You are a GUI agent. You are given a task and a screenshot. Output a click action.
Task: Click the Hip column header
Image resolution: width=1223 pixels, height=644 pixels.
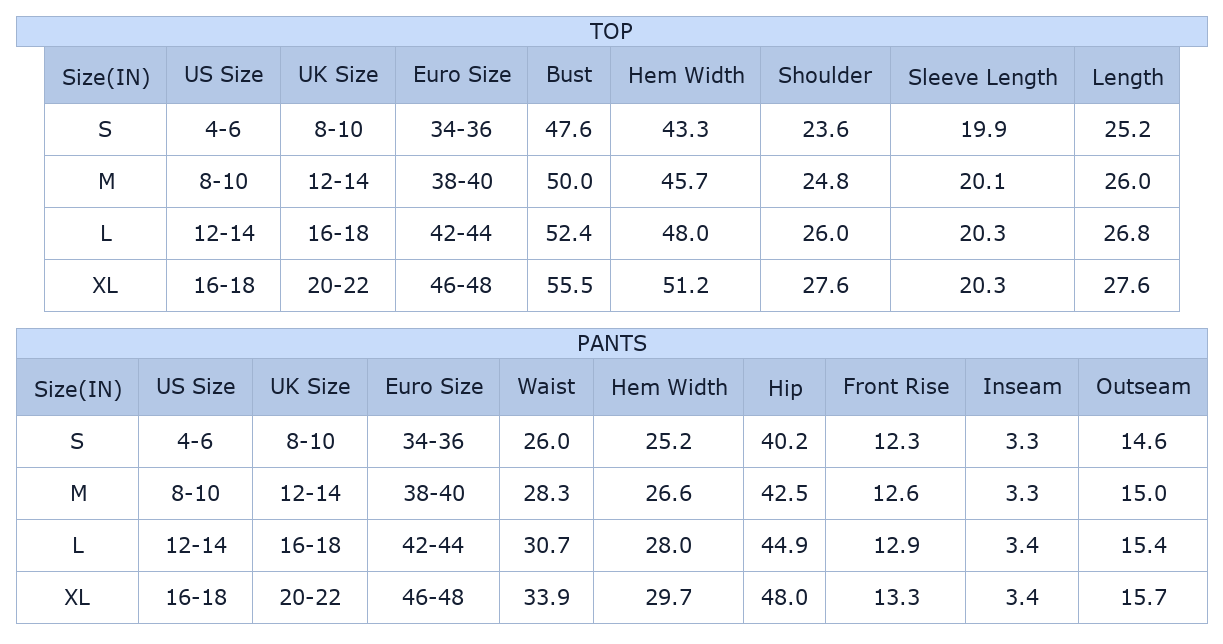(x=785, y=388)
